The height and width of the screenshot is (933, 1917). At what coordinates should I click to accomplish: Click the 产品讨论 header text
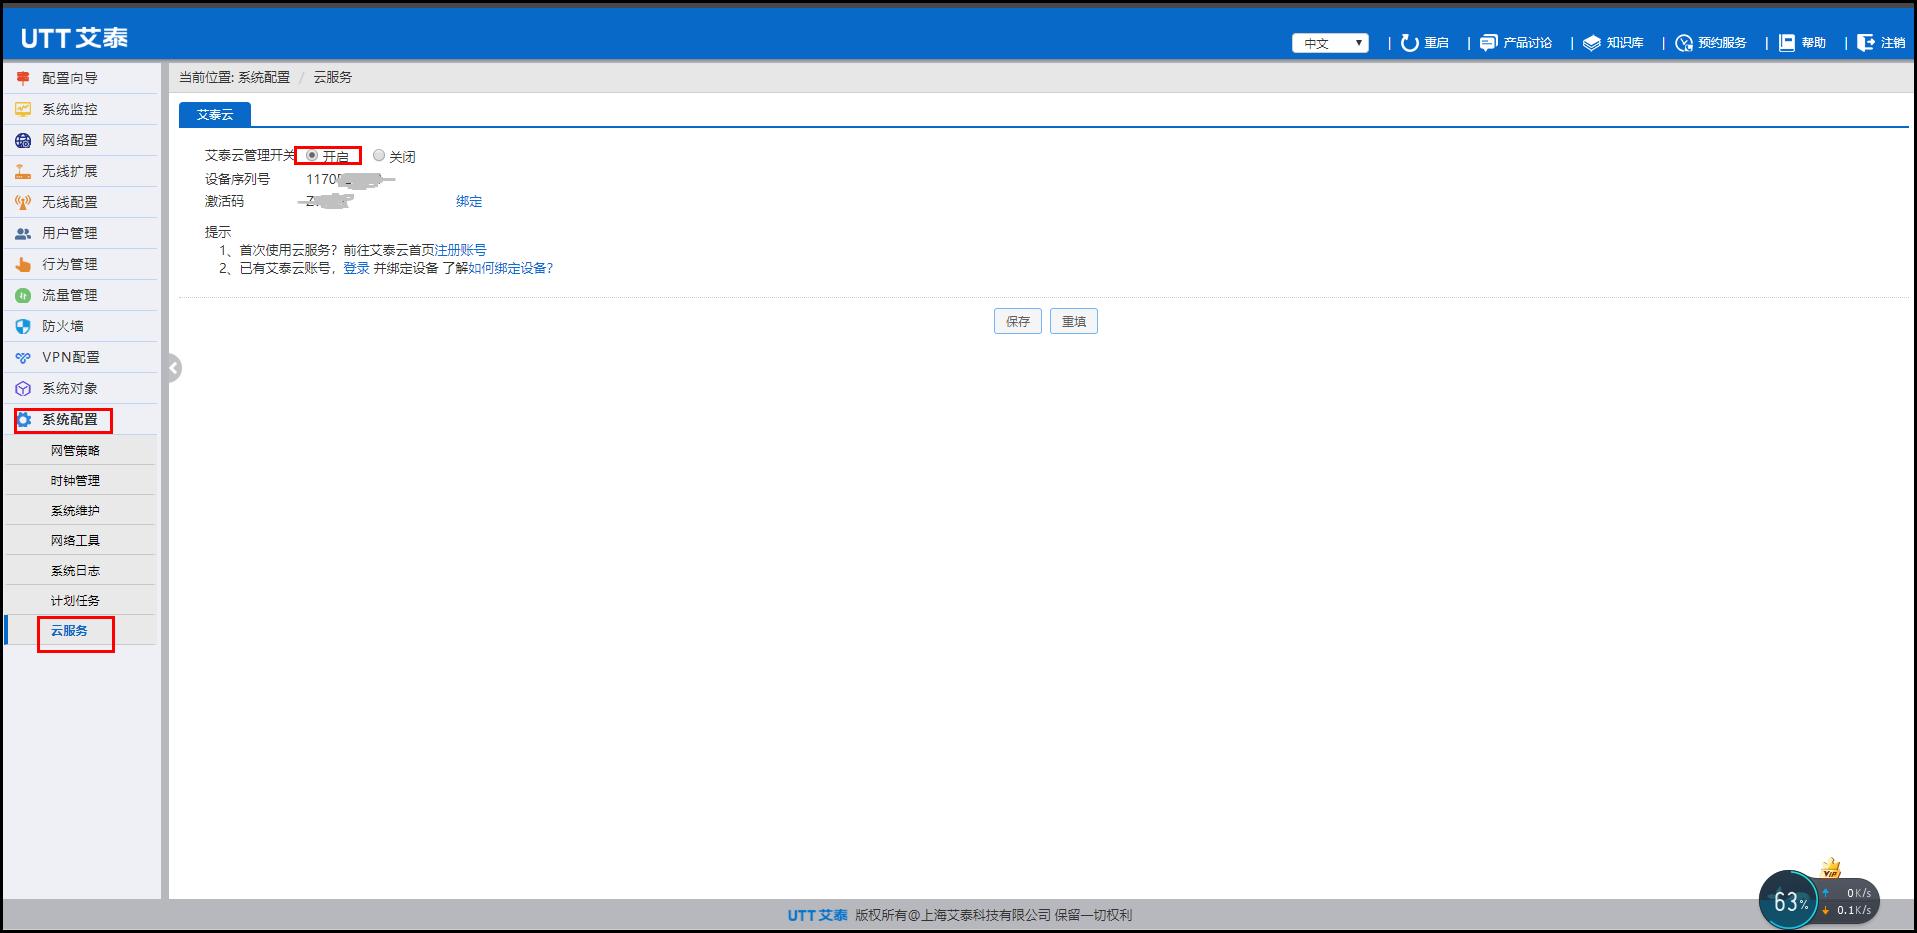[1528, 43]
